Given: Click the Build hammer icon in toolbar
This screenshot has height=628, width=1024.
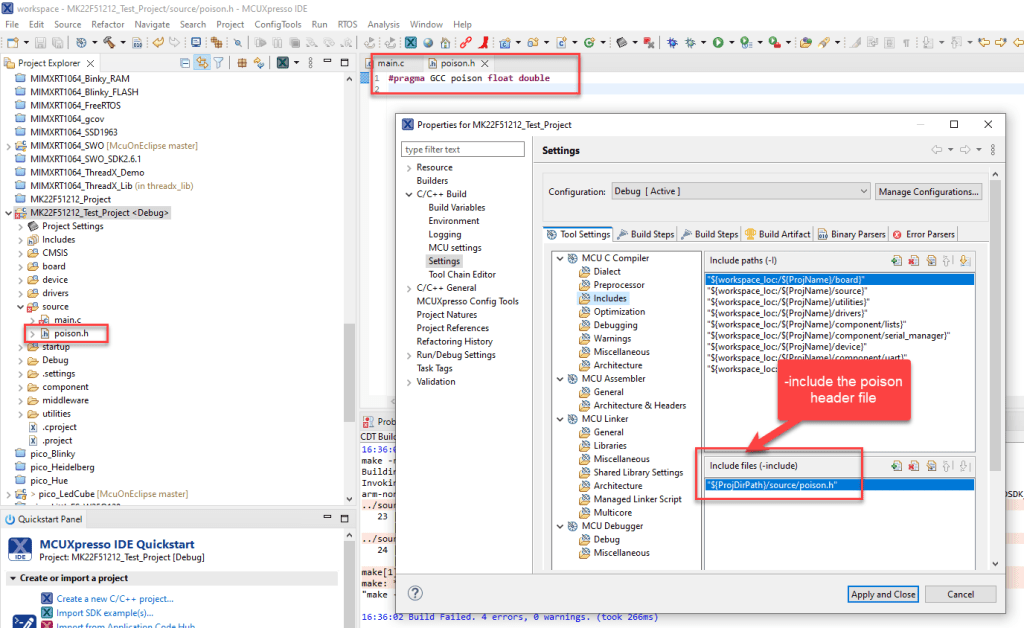Looking at the screenshot, I should (x=107, y=43).
